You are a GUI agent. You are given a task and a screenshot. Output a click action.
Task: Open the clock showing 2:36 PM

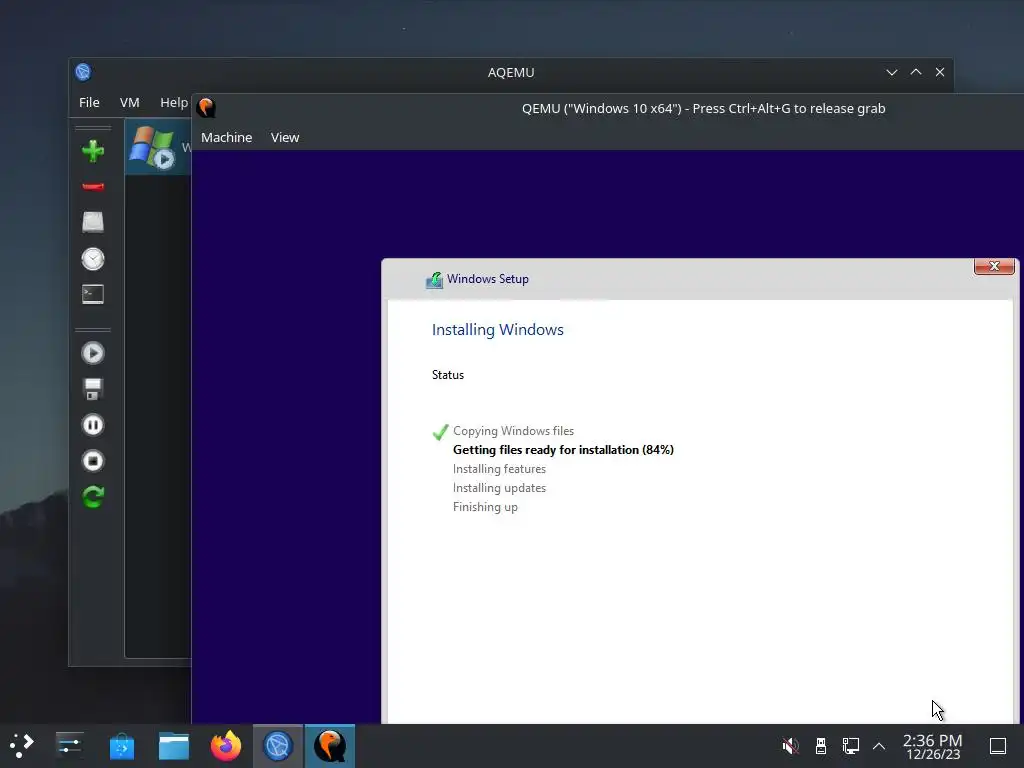(933, 746)
